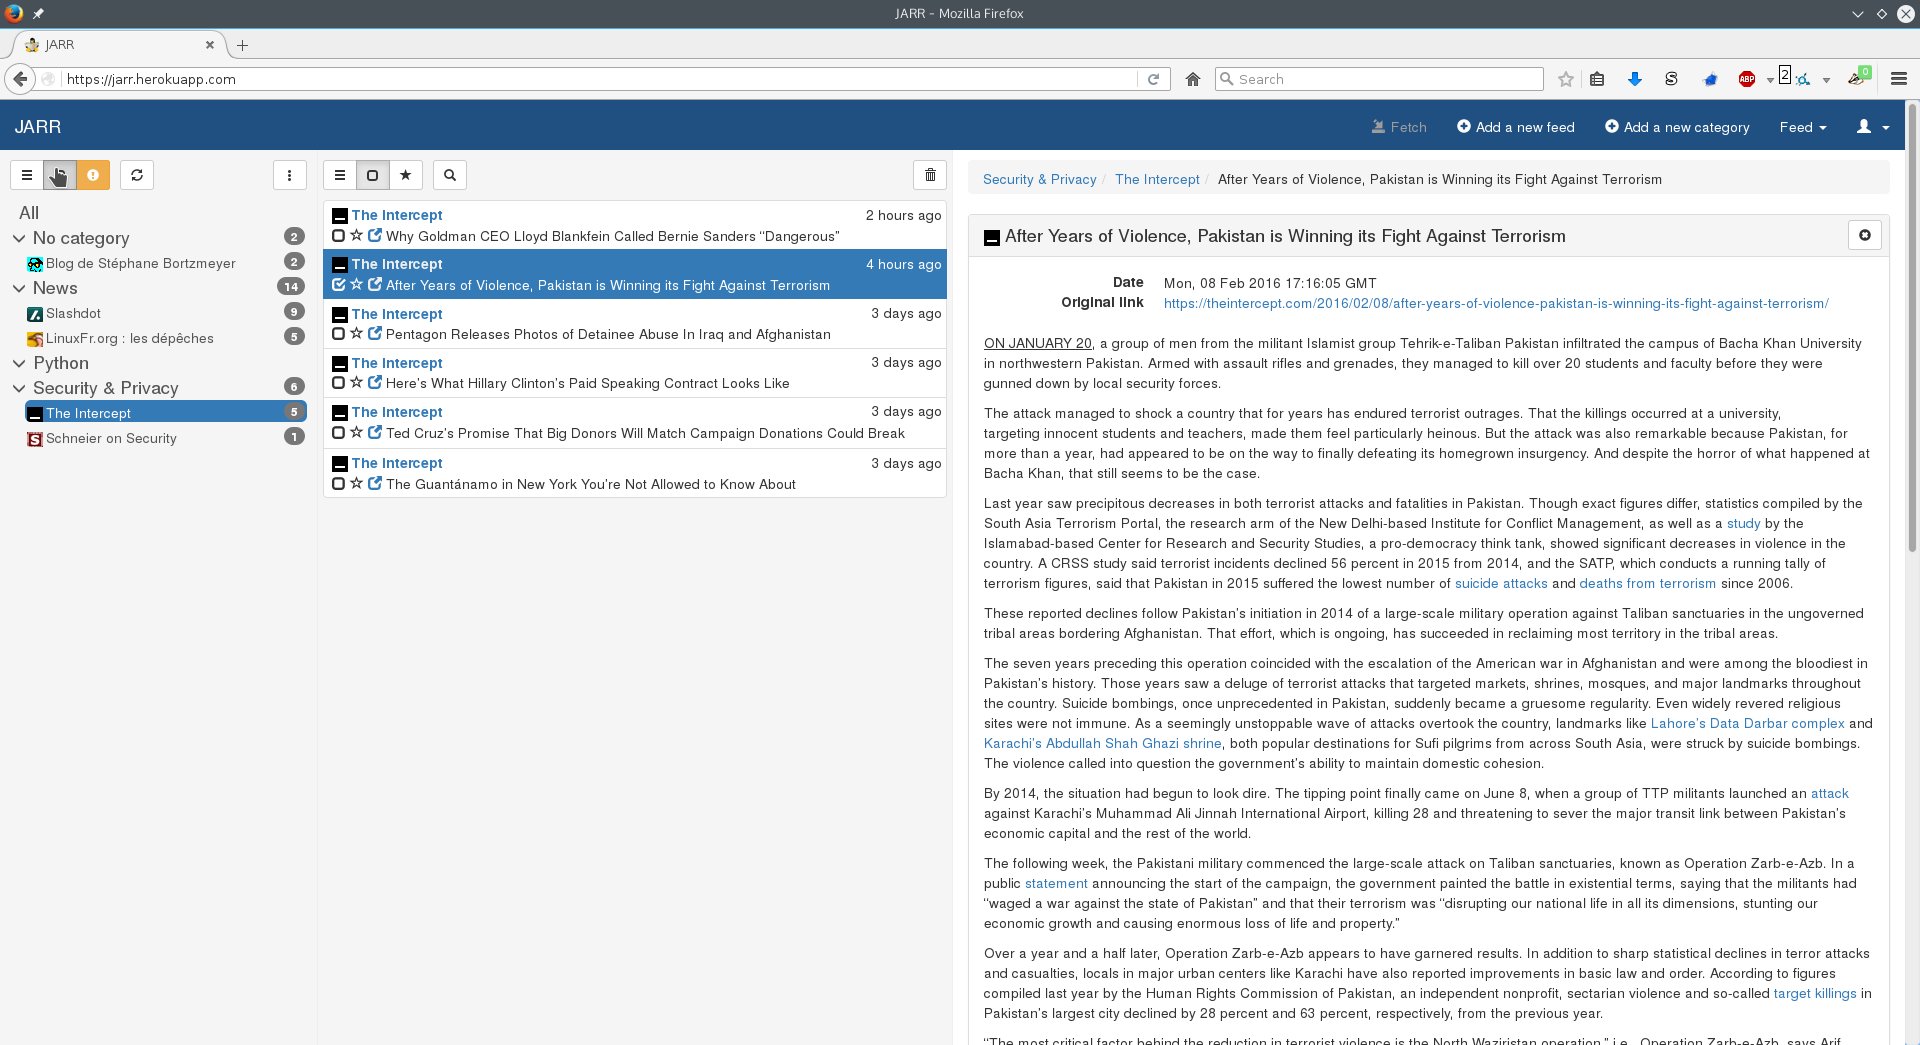
Task: Mark Hillary Clinton speaking article read
Action: tap(338, 383)
